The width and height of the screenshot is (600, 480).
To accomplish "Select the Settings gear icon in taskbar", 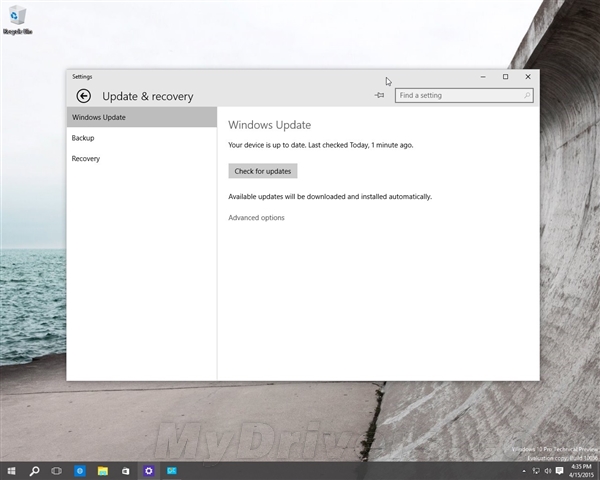I will click(x=148, y=471).
